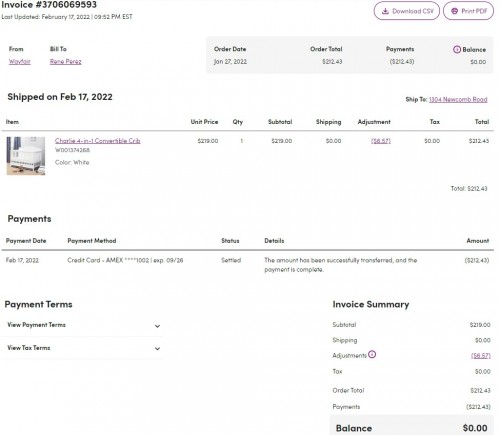The height and width of the screenshot is (435, 500).
Task: Click the ($6.57) adjustment in item row
Action: pyautogui.click(x=381, y=141)
